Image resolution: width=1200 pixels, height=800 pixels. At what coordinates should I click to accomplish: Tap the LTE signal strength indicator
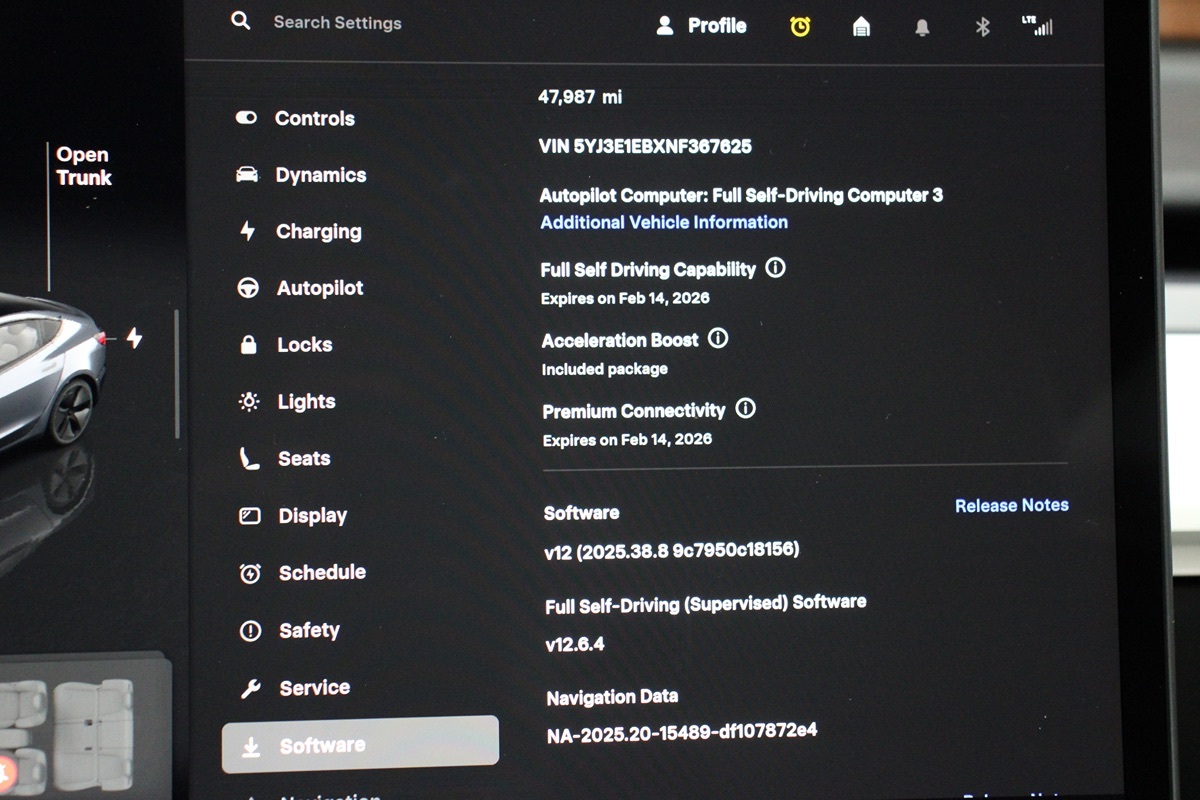[x=1038, y=26]
